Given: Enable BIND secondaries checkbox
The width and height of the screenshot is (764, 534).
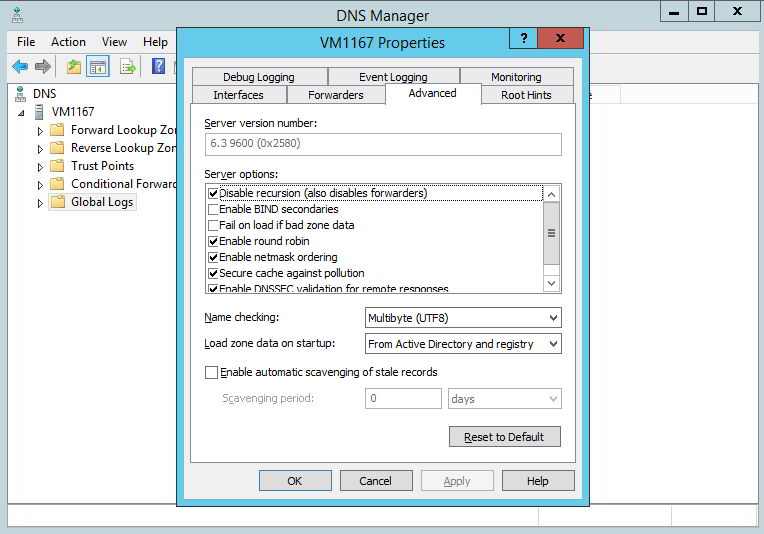Looking at the screenshot, I should point(213,210).
